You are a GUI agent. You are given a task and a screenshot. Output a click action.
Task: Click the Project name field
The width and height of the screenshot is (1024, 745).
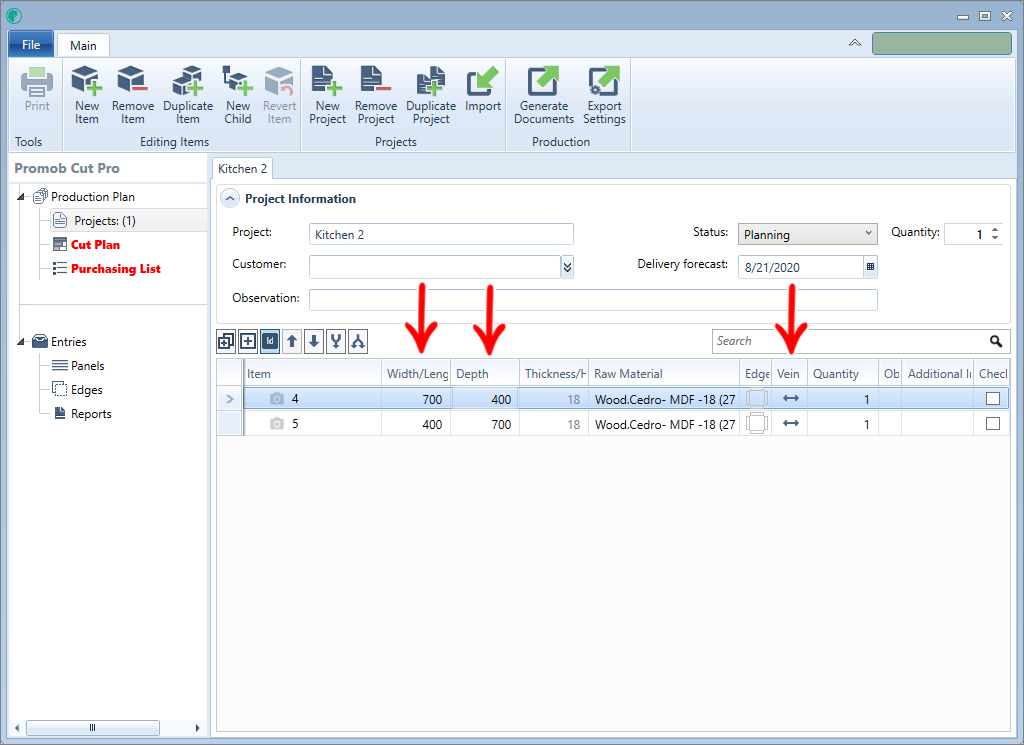pyautogui.click(x=441, y=234)
